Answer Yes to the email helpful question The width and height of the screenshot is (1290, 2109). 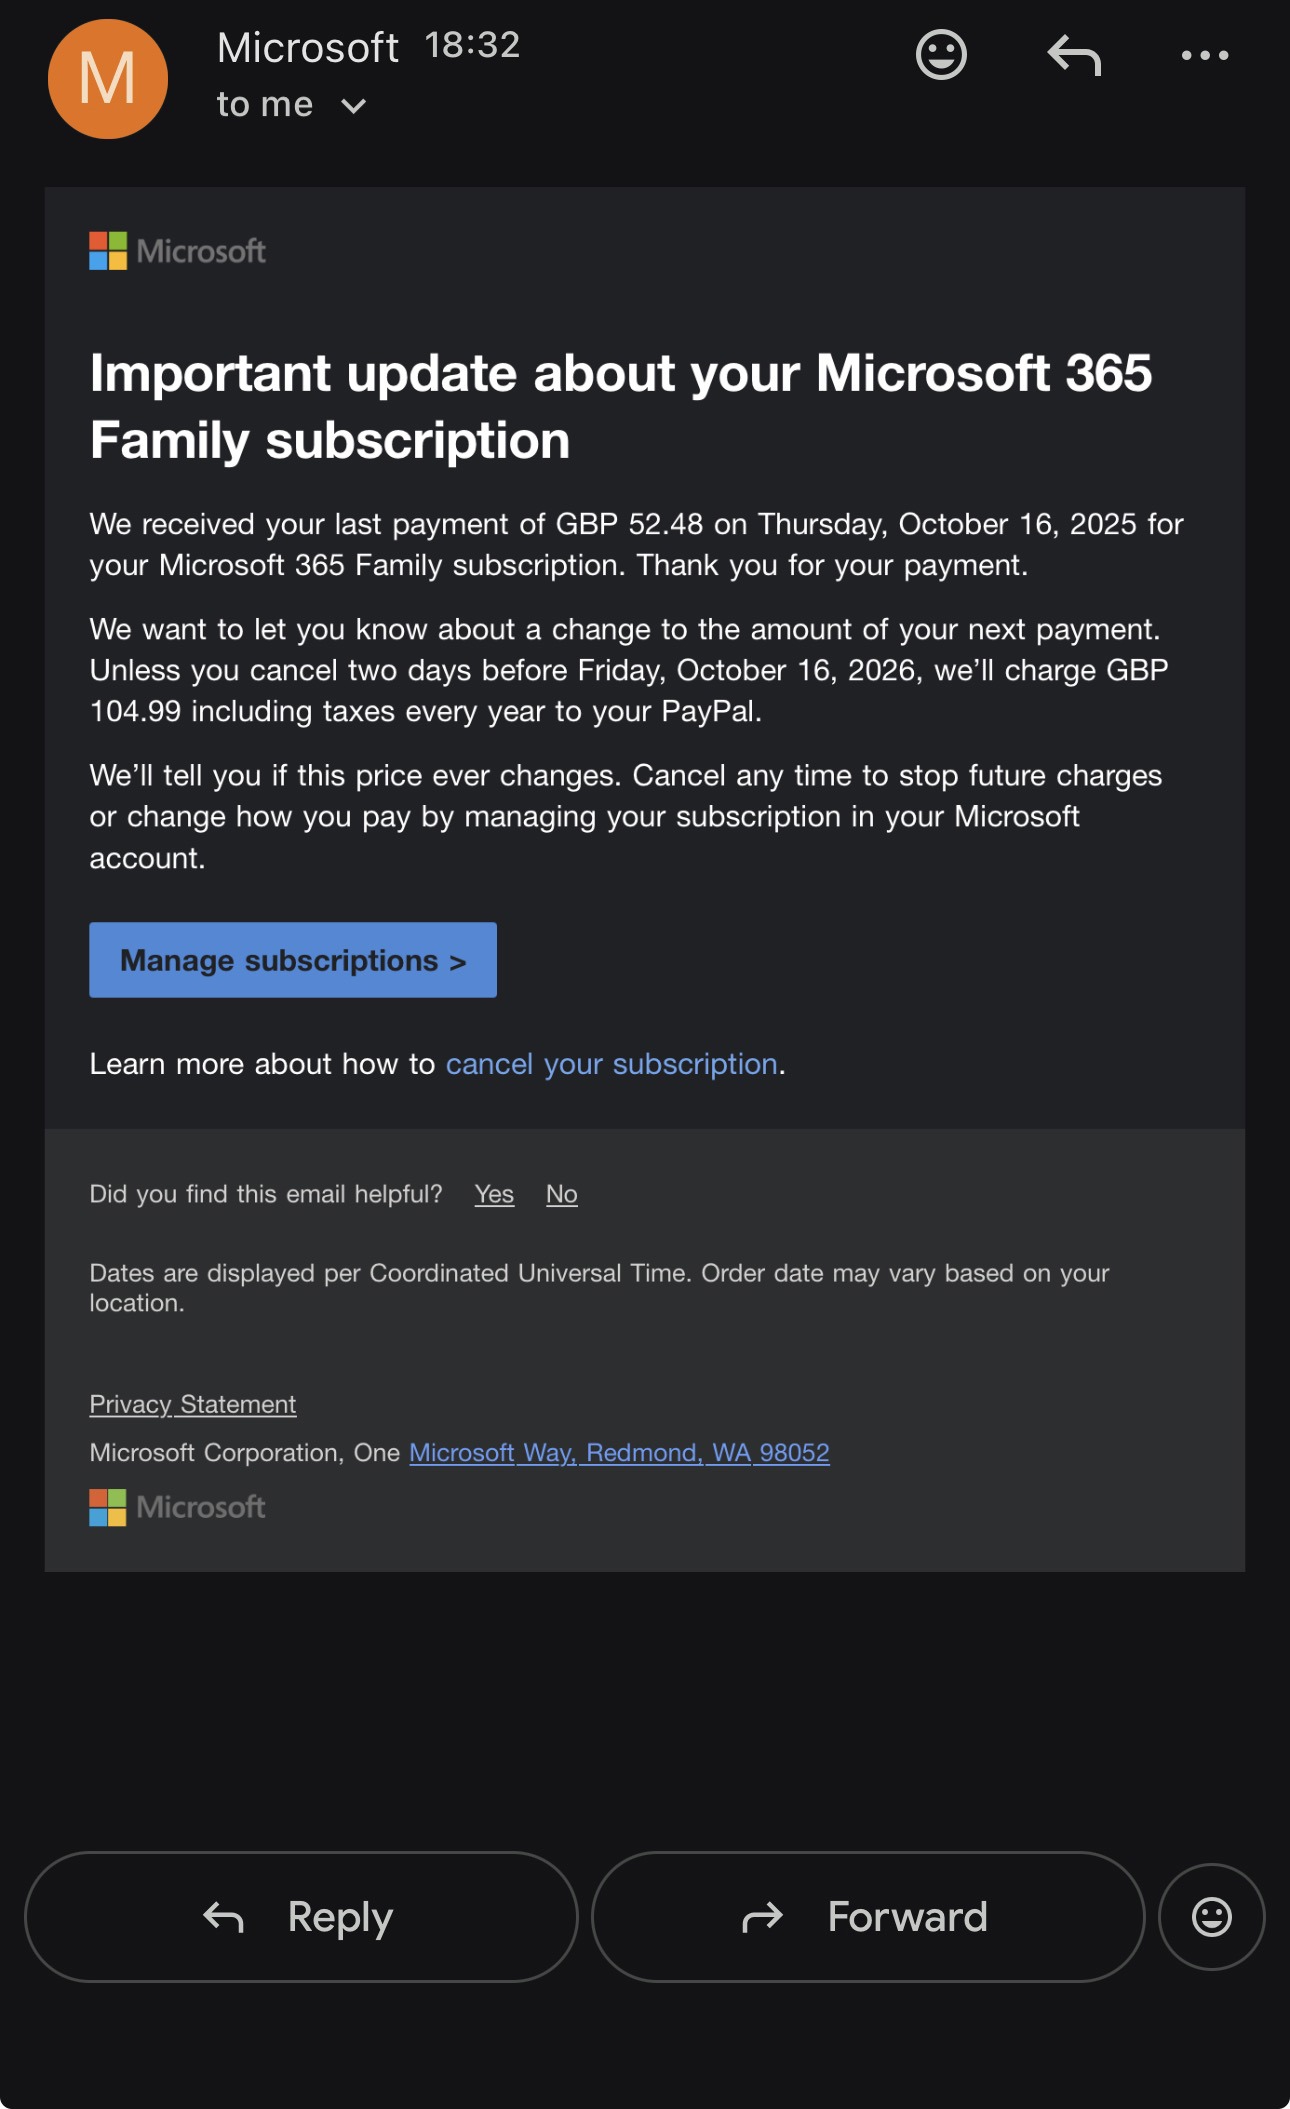pos(494,1194)
